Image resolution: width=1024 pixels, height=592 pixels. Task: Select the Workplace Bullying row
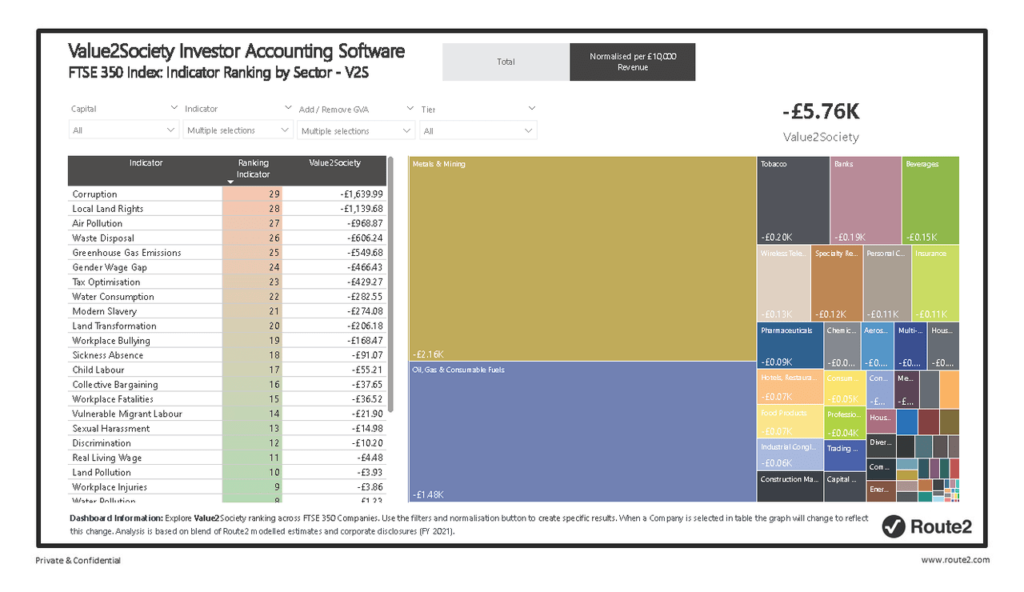227,340
